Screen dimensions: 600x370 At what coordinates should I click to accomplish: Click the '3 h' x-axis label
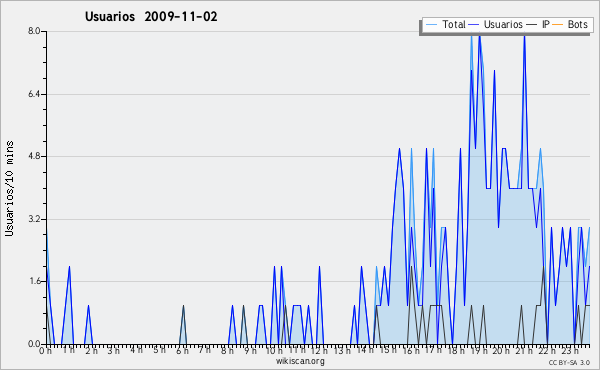click(114, 351)
